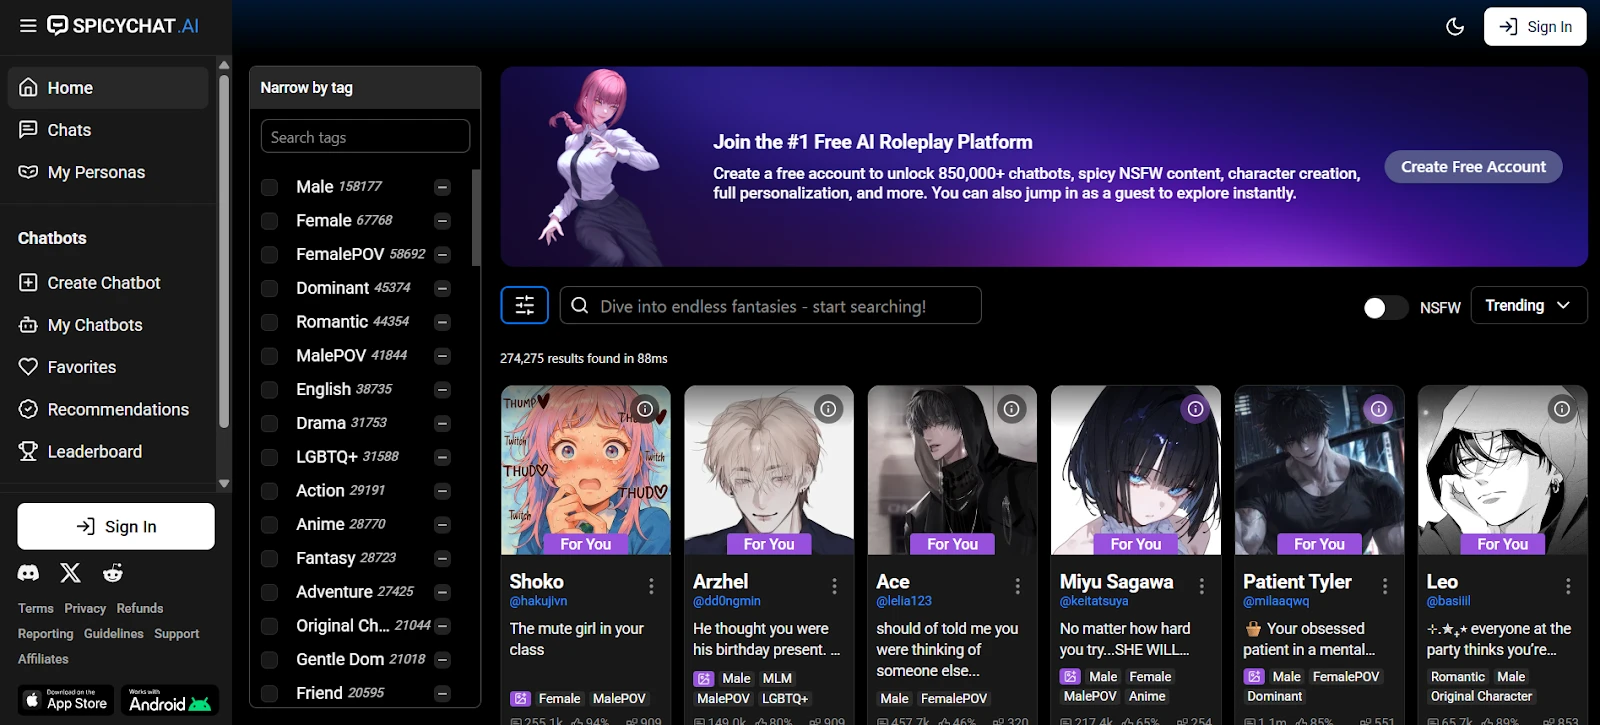This screenshot has height=725, width=1600.
Task: Click the SpicyChat.AI logo
Action: [x=123, y=26]
